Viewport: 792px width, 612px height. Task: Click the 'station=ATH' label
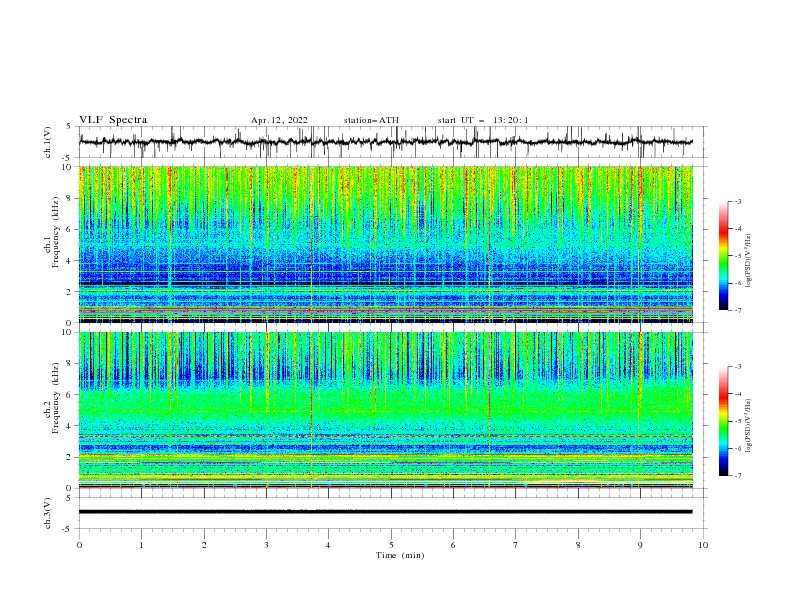click(371, 120)
